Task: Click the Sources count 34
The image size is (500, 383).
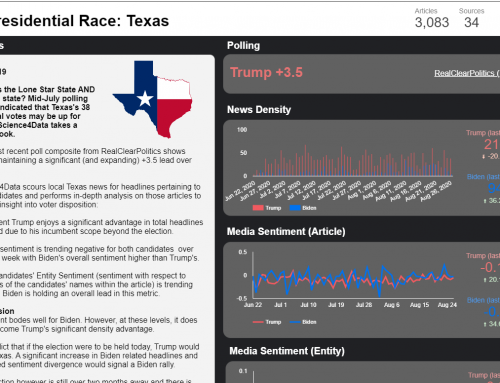Action: coord(471,22)
